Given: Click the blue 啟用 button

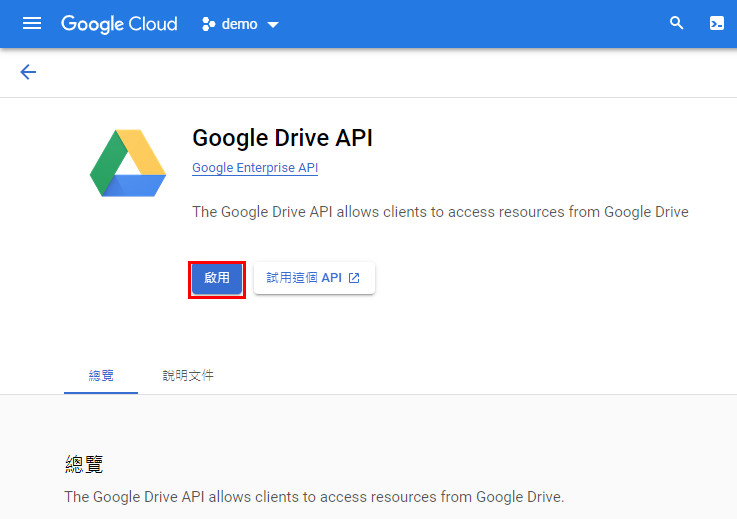Looking at the screenshot, I should (x=217, y=278).
